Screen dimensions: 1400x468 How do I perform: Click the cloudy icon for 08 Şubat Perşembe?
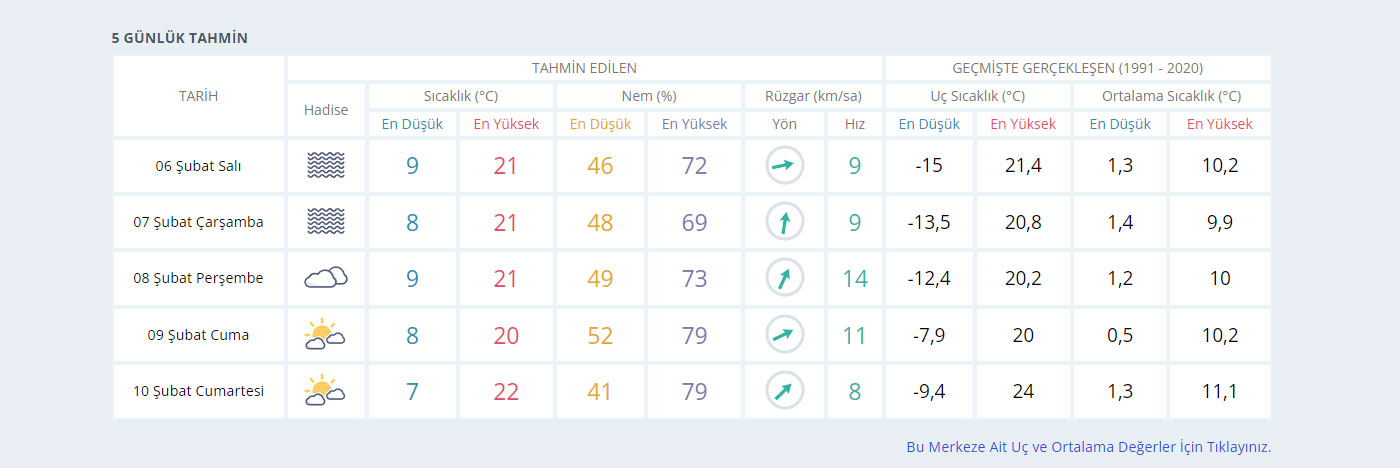click(326, 278)
